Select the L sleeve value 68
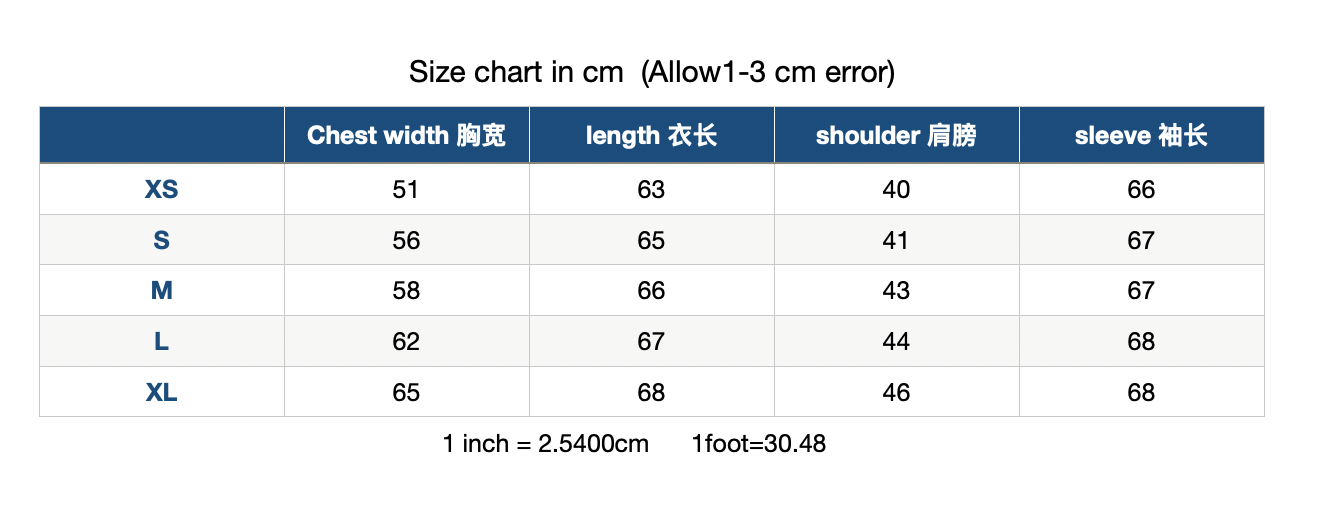The height and width of the screenshot is (510, 1318). click(1141, 341)
